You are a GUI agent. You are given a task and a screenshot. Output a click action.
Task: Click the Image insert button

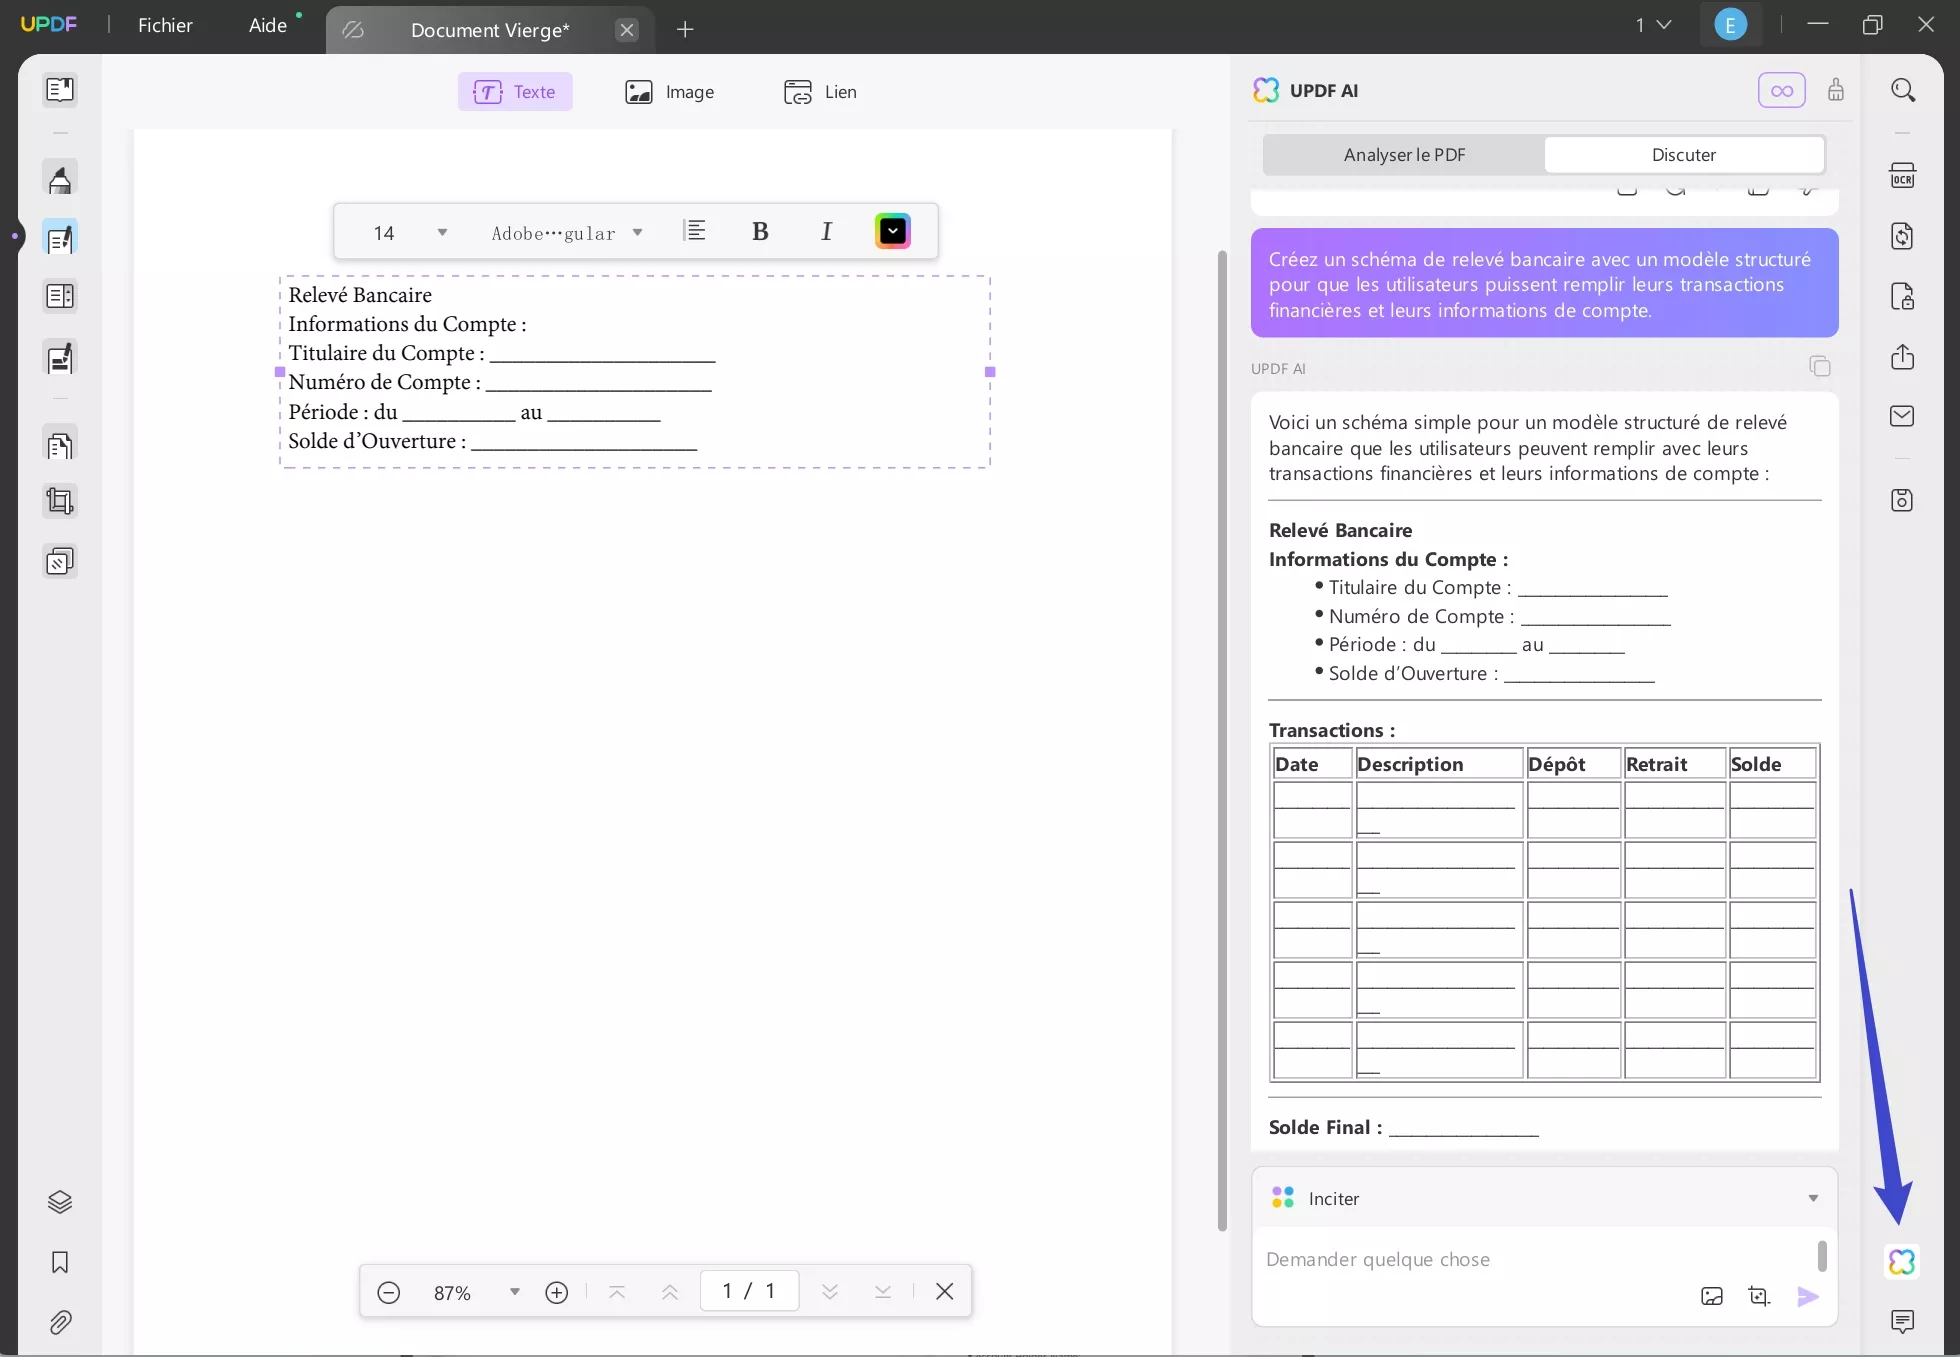click(670, 92)
